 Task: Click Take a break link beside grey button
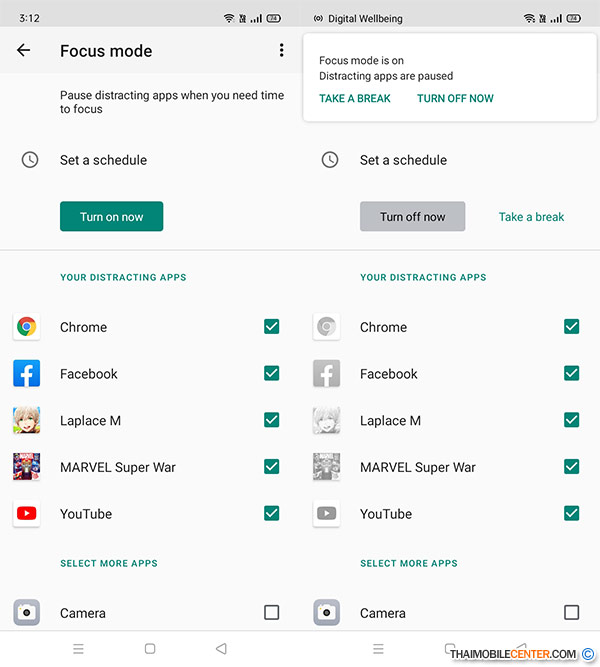tap(531, 217)
